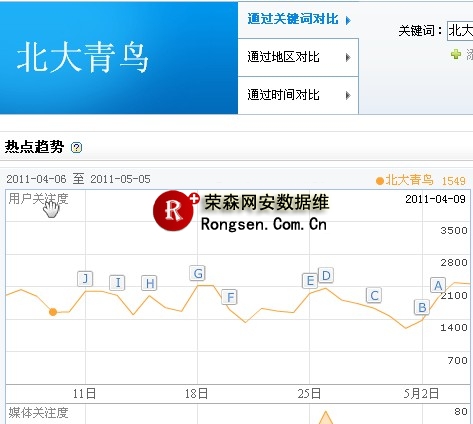Click the 热点趋势 section heading
This screenshot has width=473, height=424.
34,147
